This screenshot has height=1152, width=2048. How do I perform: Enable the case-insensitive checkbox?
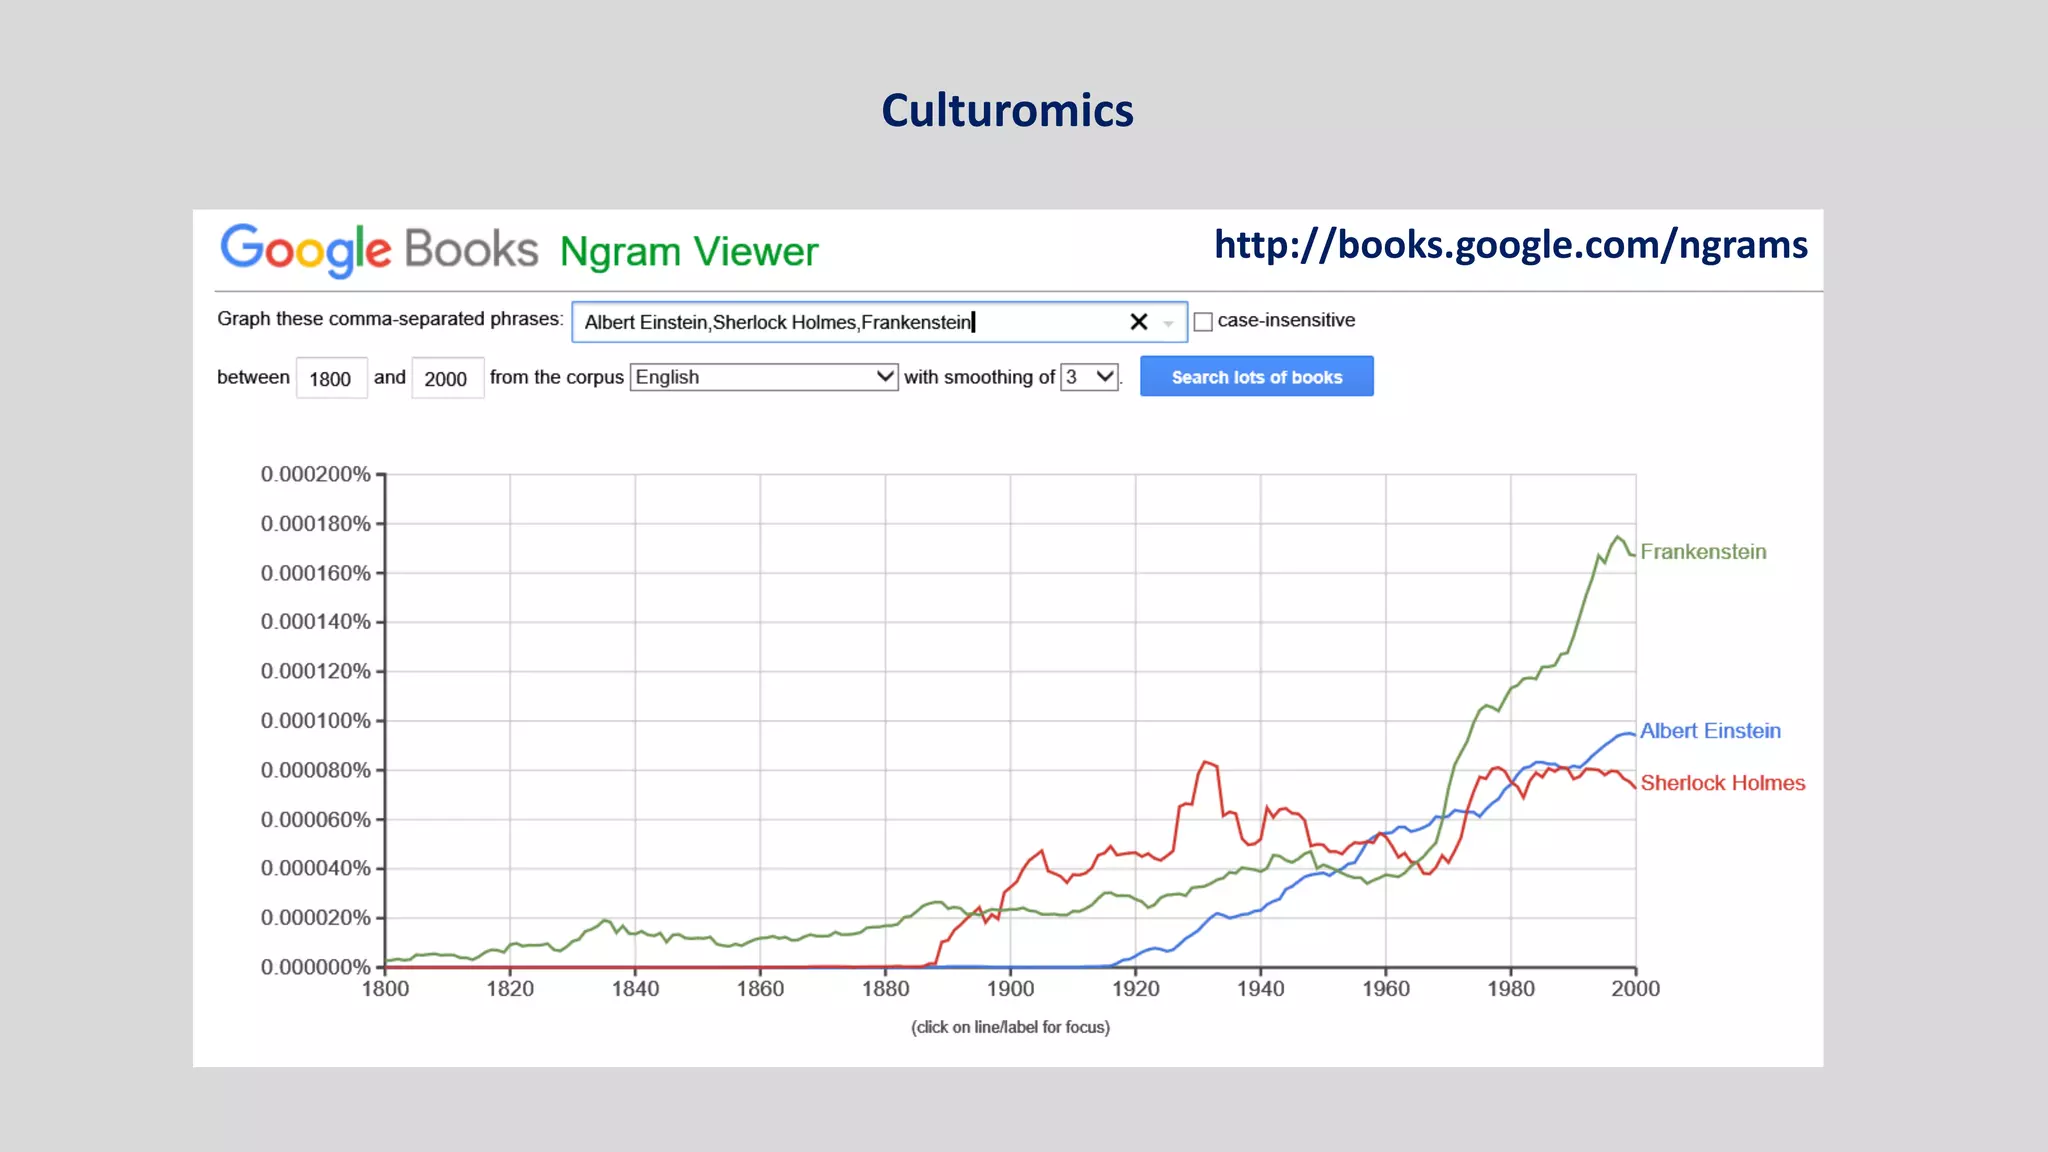click(x=1203, y=322)
